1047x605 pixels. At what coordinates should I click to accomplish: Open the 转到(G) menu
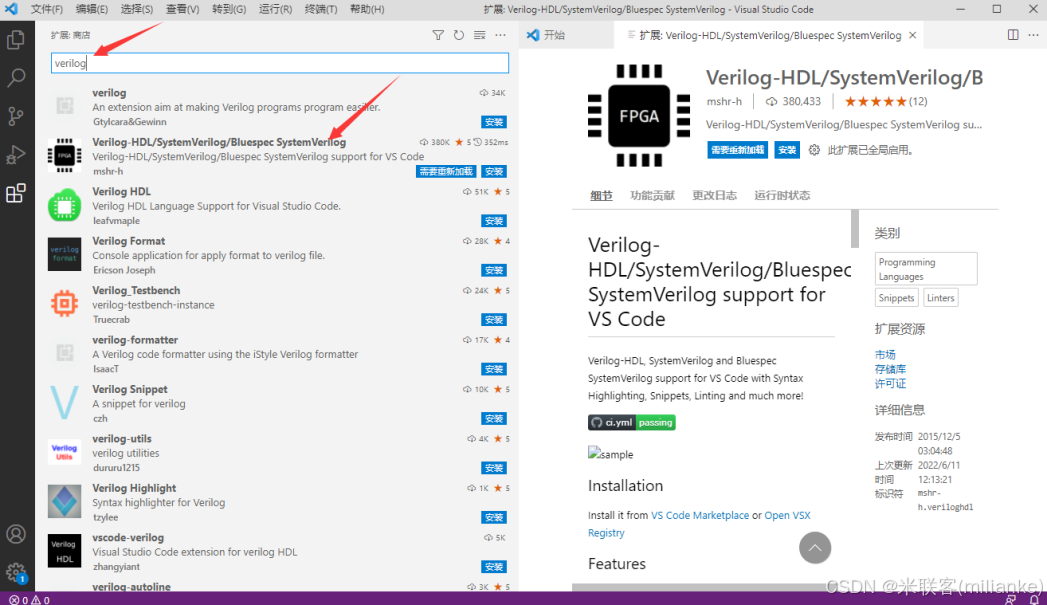pos(228,9)
